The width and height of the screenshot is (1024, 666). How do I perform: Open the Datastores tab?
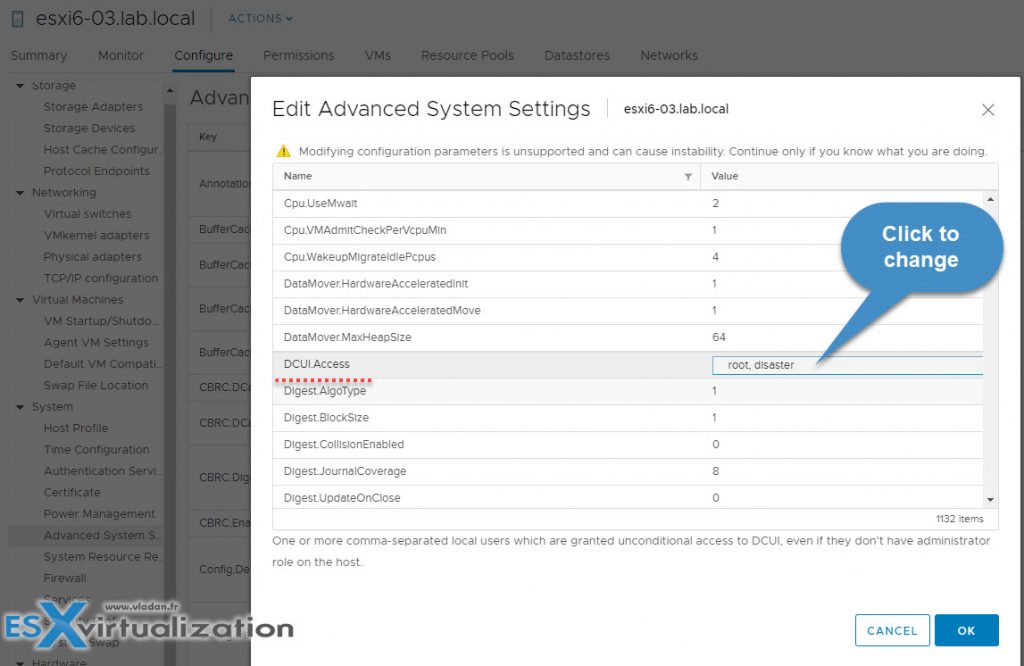577,56
